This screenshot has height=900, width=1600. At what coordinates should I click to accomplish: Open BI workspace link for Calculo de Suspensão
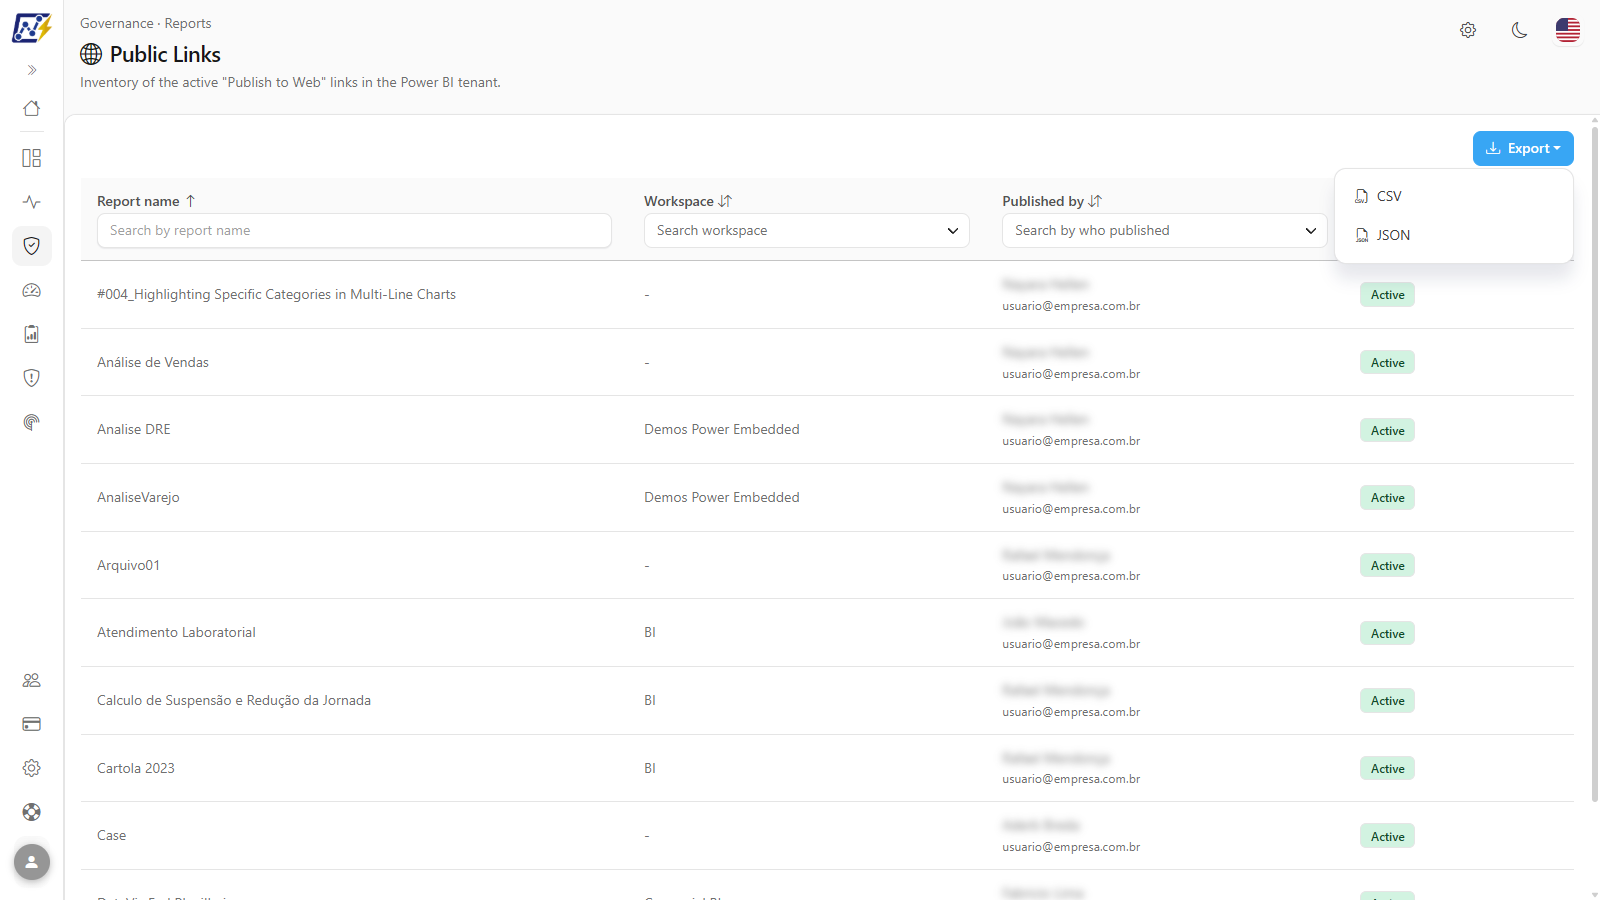650,700
